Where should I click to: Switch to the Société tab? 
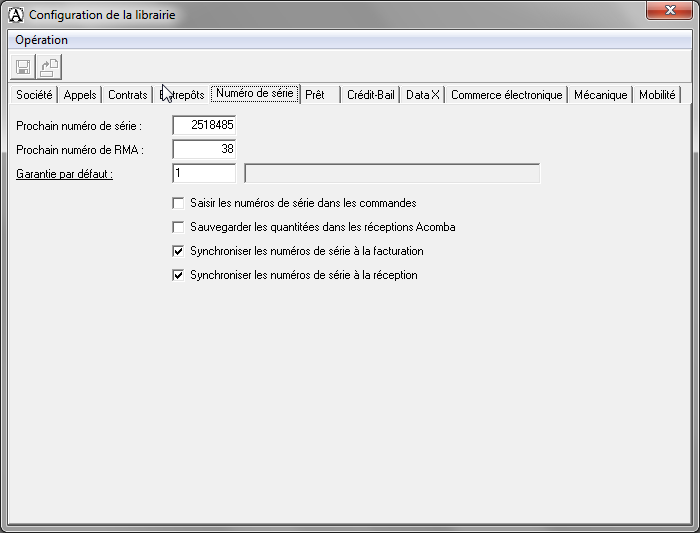pyautogui.click(x=34, y=95)
